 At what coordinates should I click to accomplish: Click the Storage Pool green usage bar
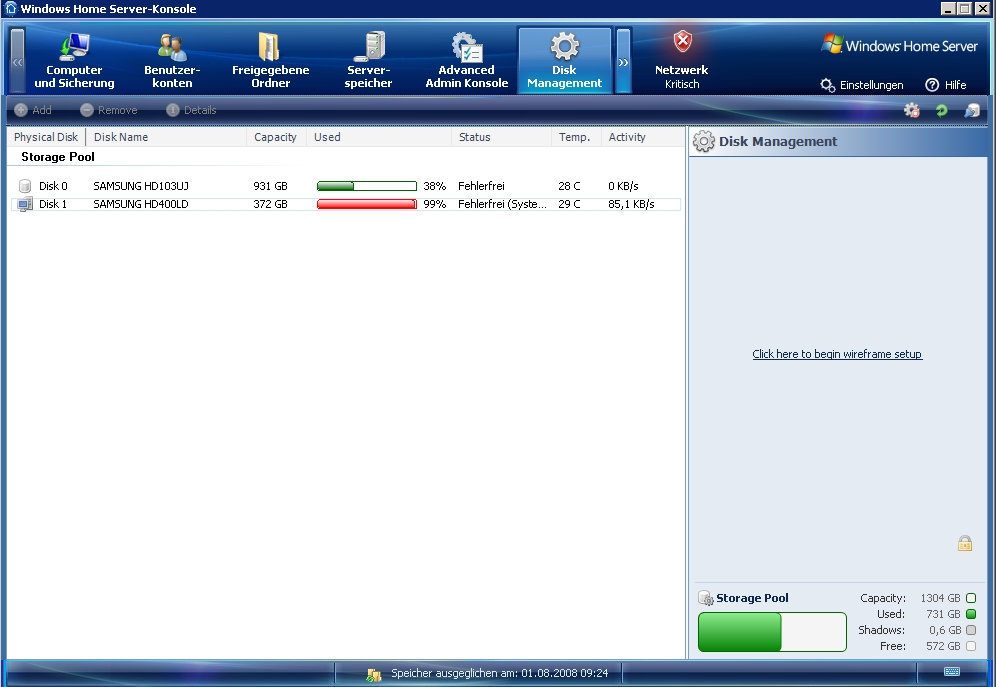point(772,632)
